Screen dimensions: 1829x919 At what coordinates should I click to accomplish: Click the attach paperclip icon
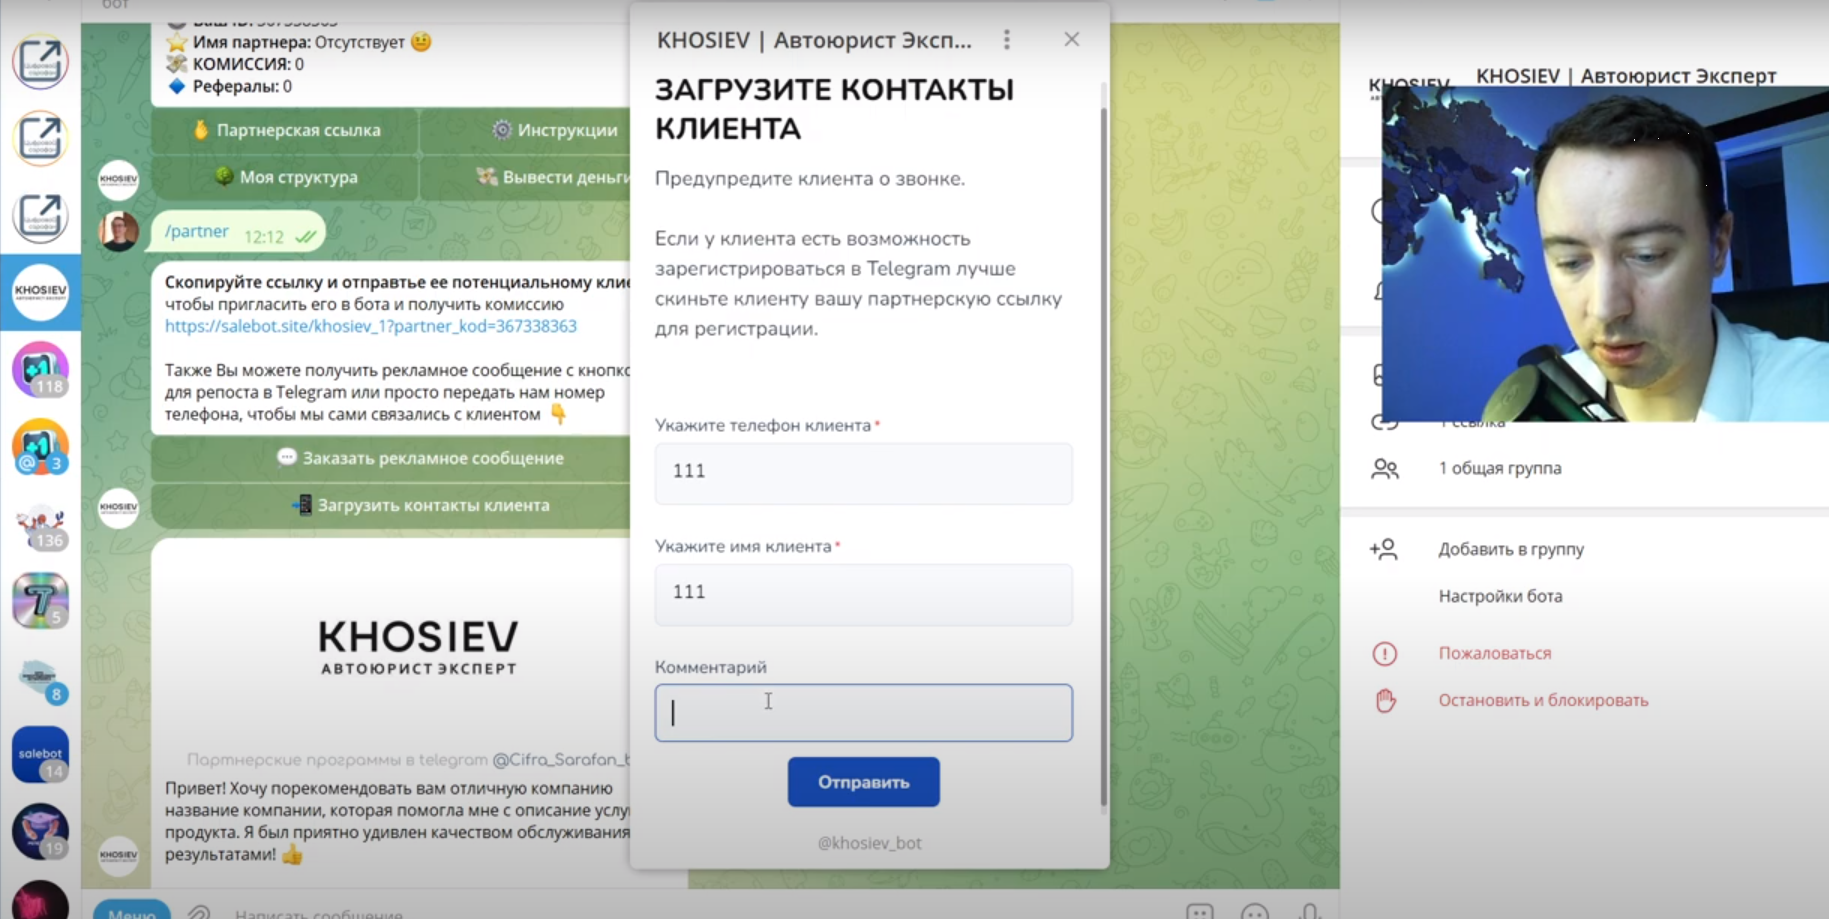point(199,912)
